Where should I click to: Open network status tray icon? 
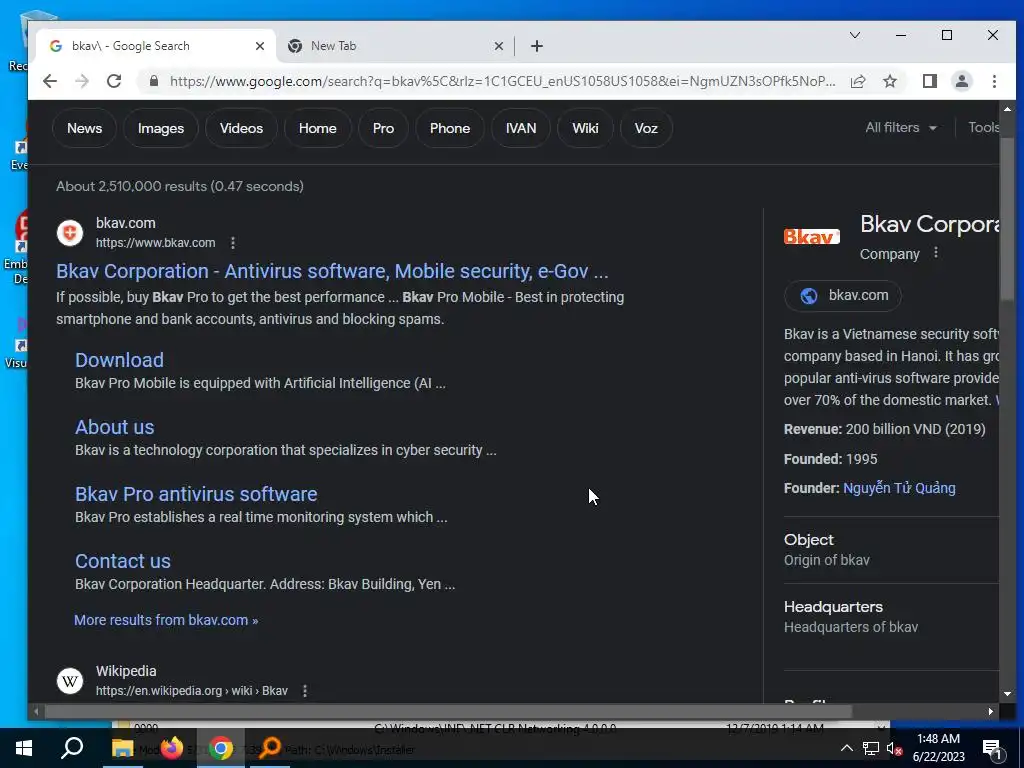click(x=871, y=748)
